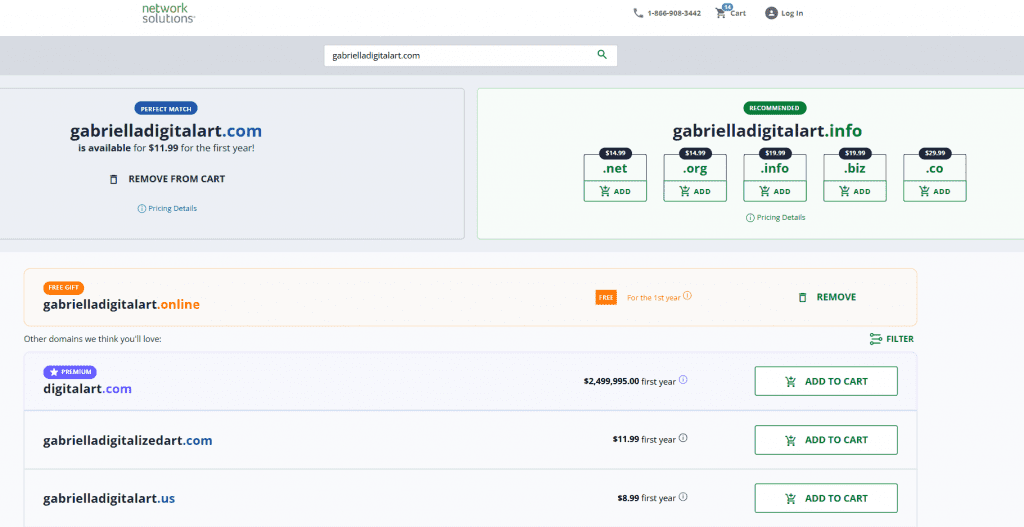1024x527 pixels.
Task: Click the Premium star badge on digitalart.com
Action: pos(70,372)
